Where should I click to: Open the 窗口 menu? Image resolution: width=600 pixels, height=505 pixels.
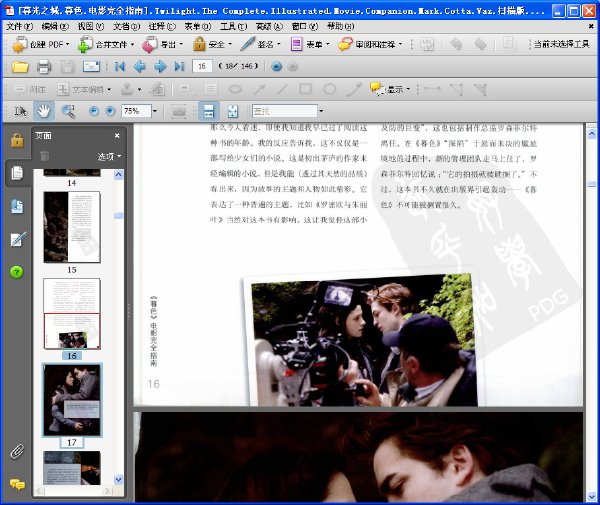point(305,26)
